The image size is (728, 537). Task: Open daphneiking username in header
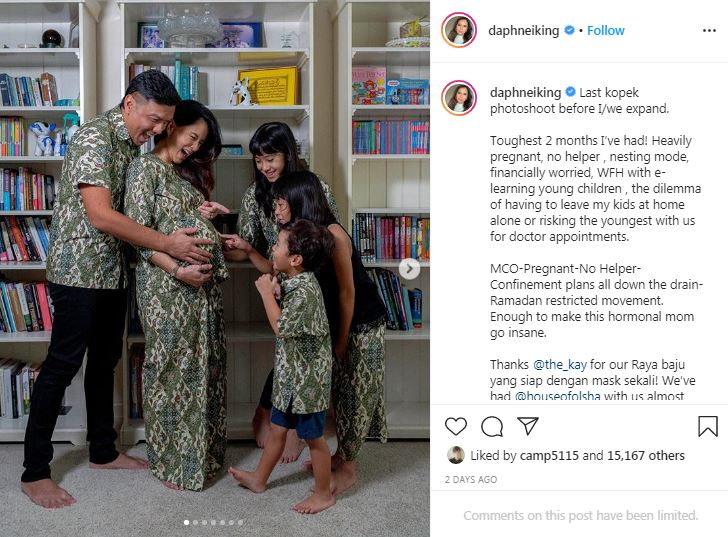click(x=523, y=31)
